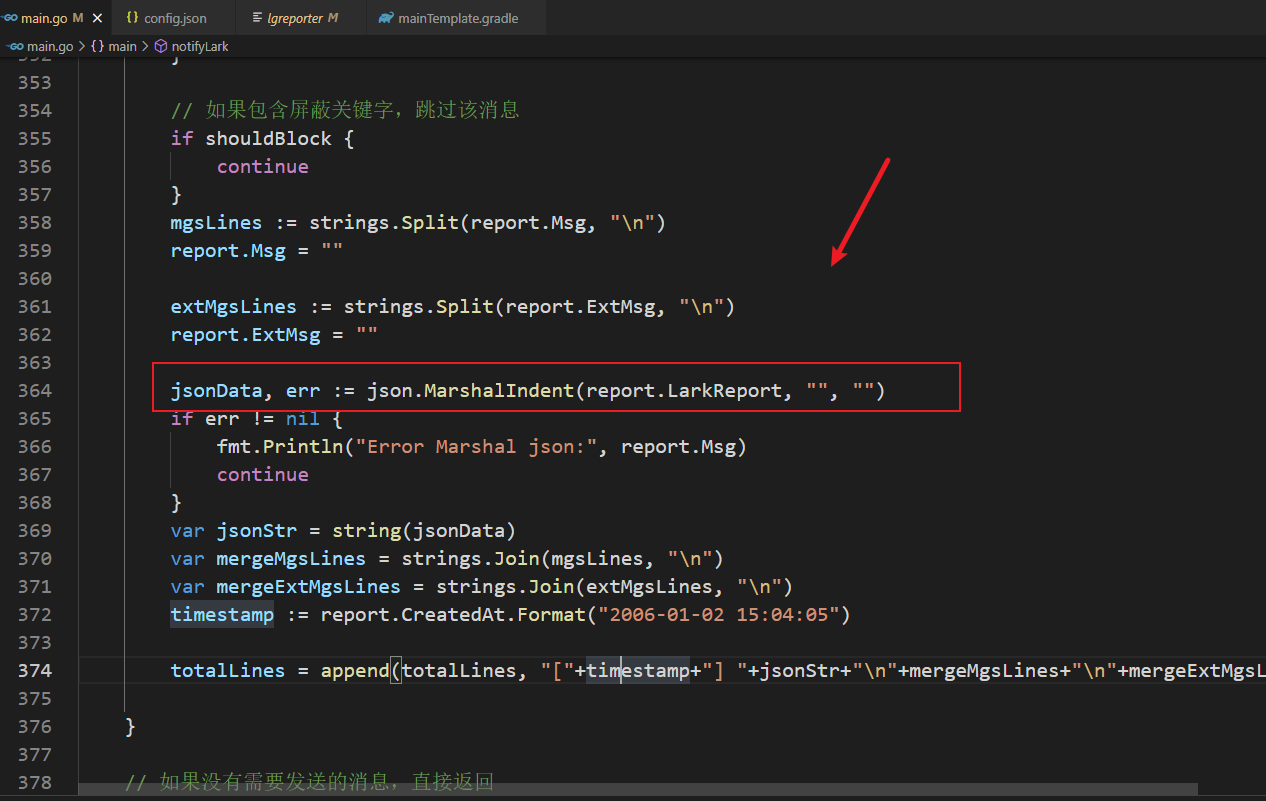
Task: Close the main.go tab
Action: 97,18
